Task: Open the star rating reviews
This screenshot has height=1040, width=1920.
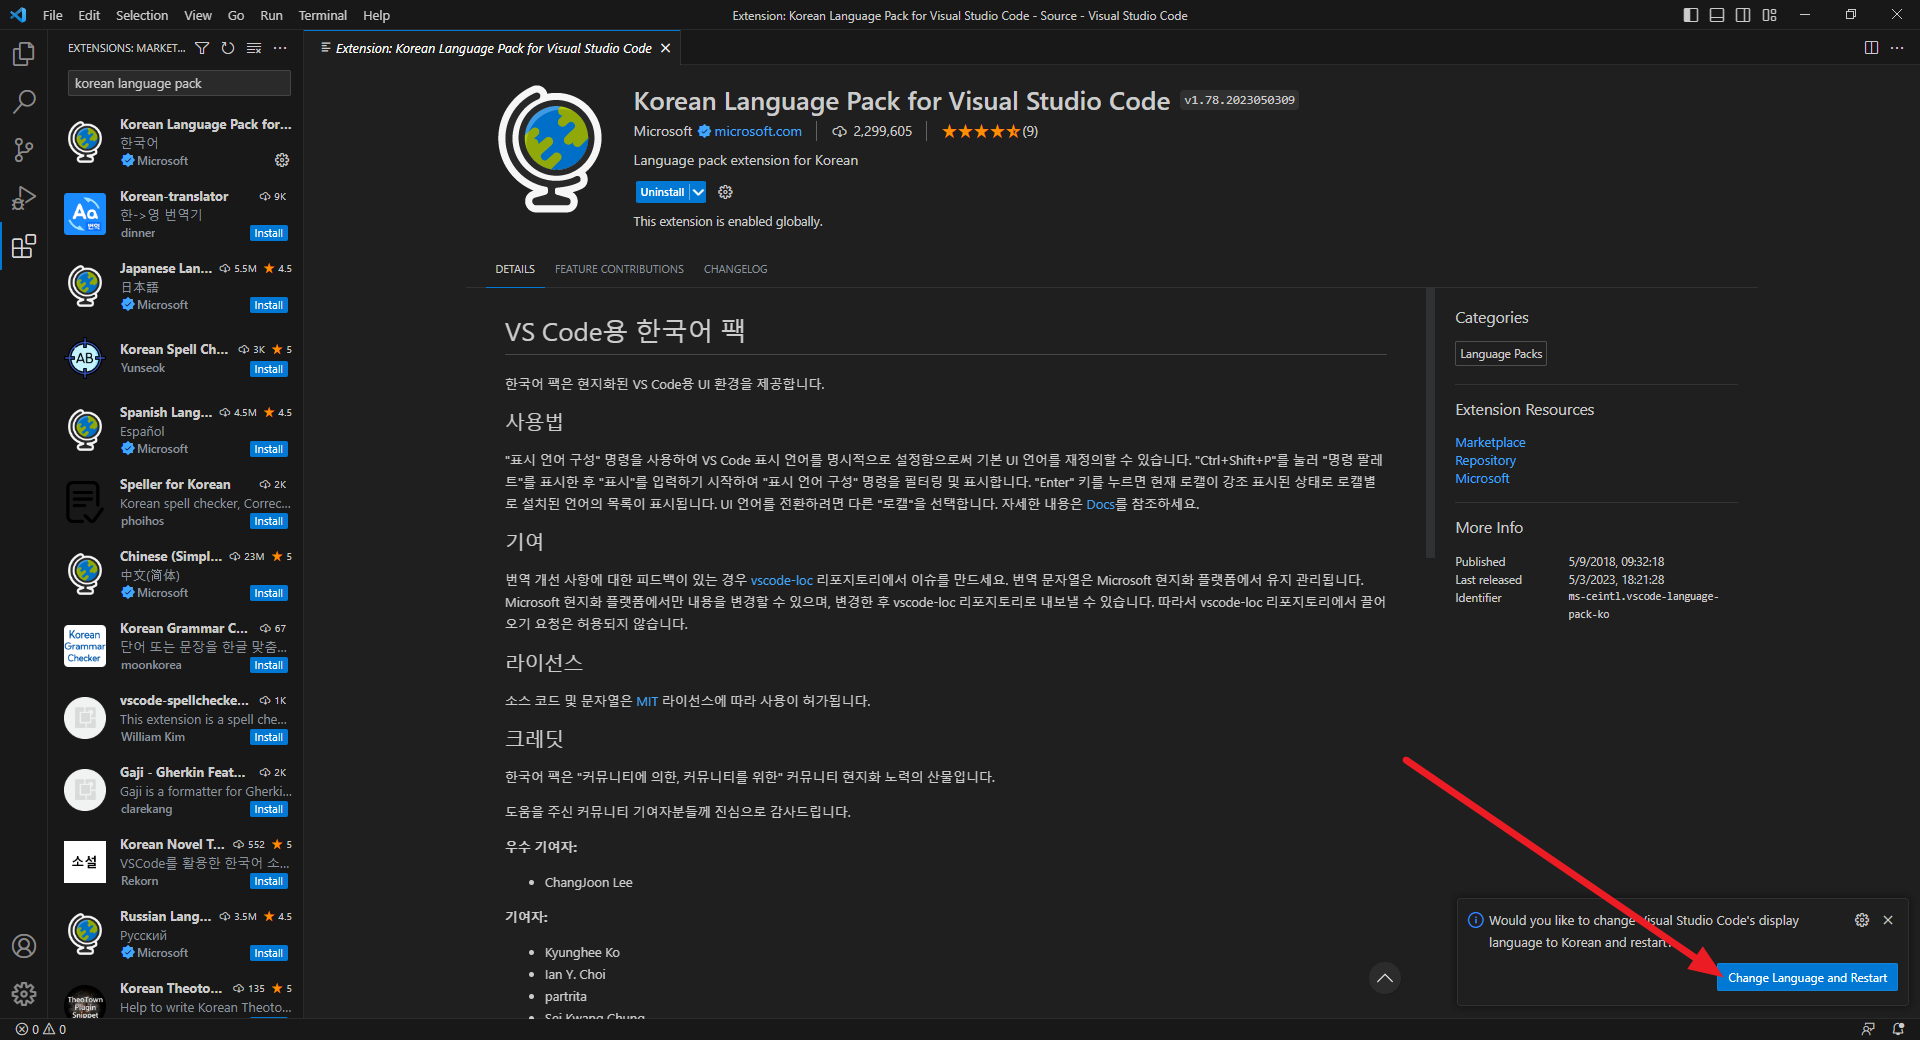Action: pos(989,131)
